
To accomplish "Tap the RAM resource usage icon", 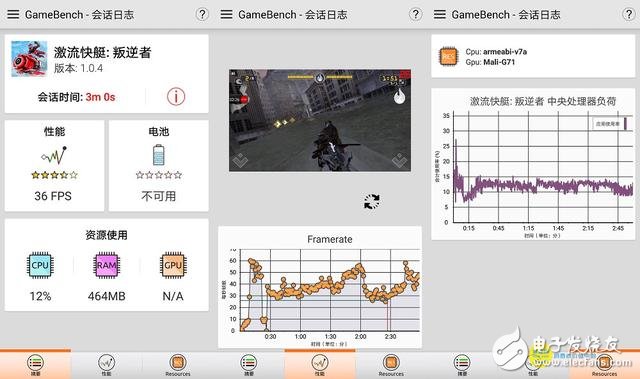I will [x=107, y=265].
